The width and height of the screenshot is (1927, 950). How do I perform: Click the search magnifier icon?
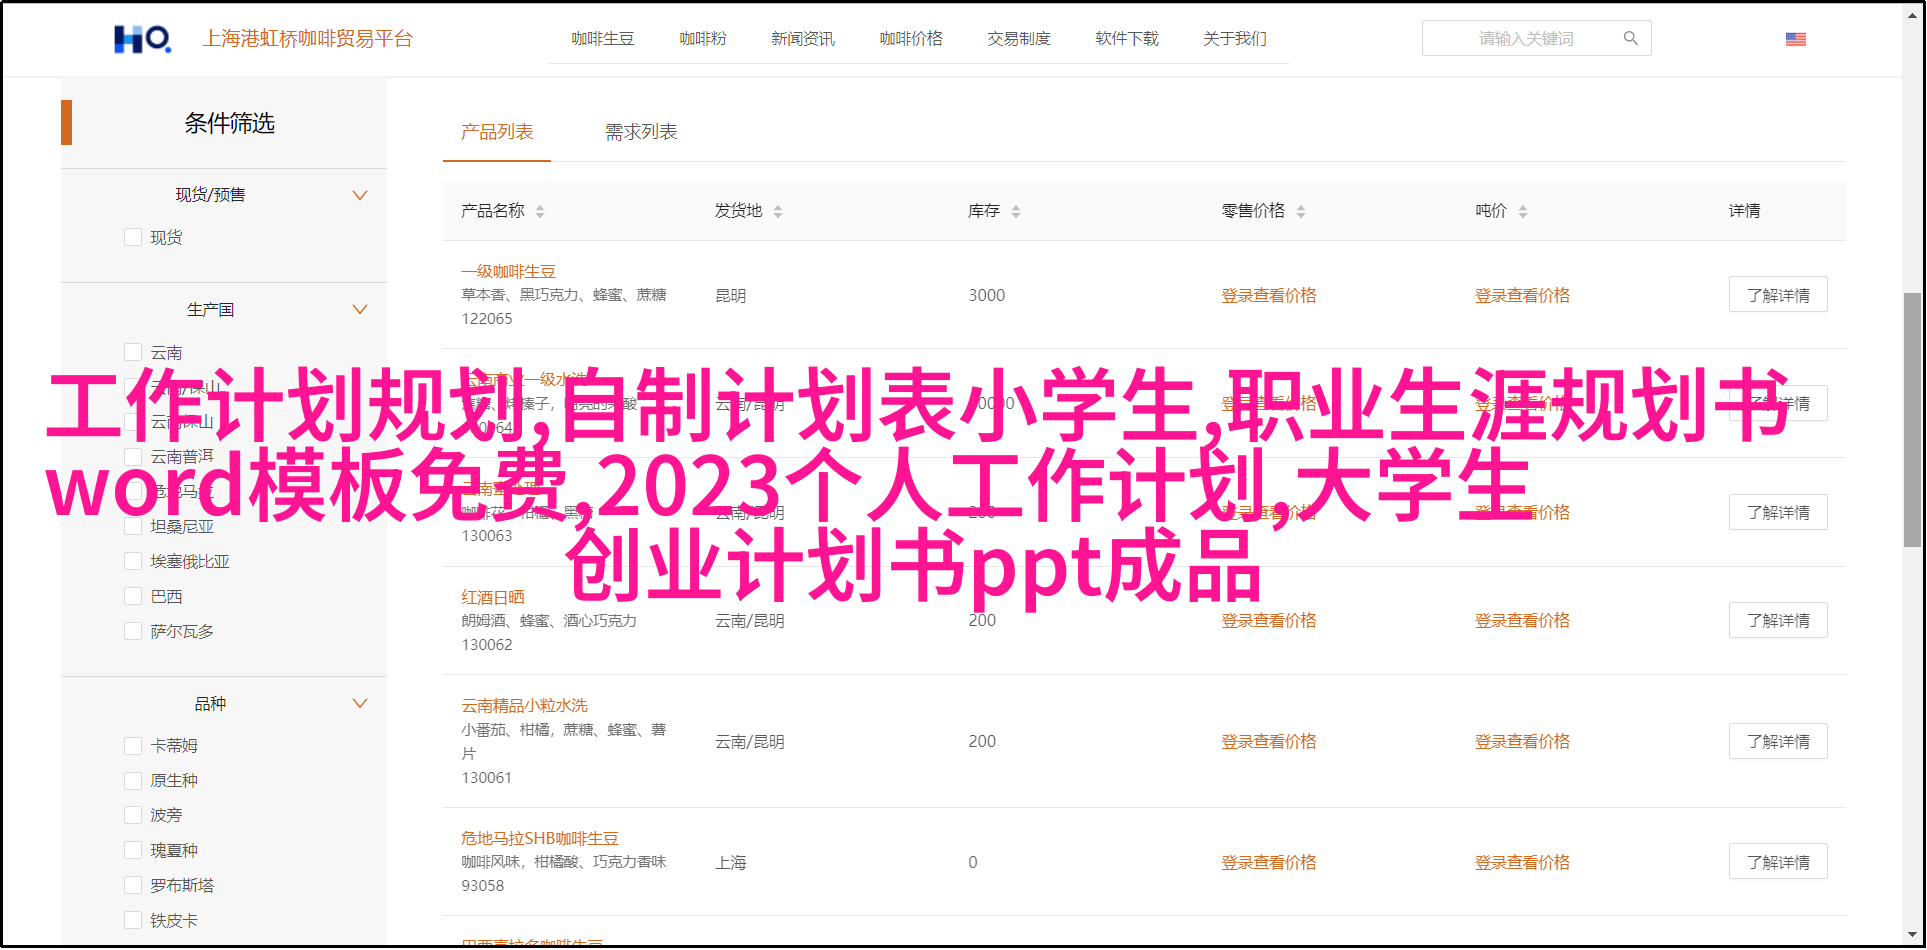[1630, 39]
